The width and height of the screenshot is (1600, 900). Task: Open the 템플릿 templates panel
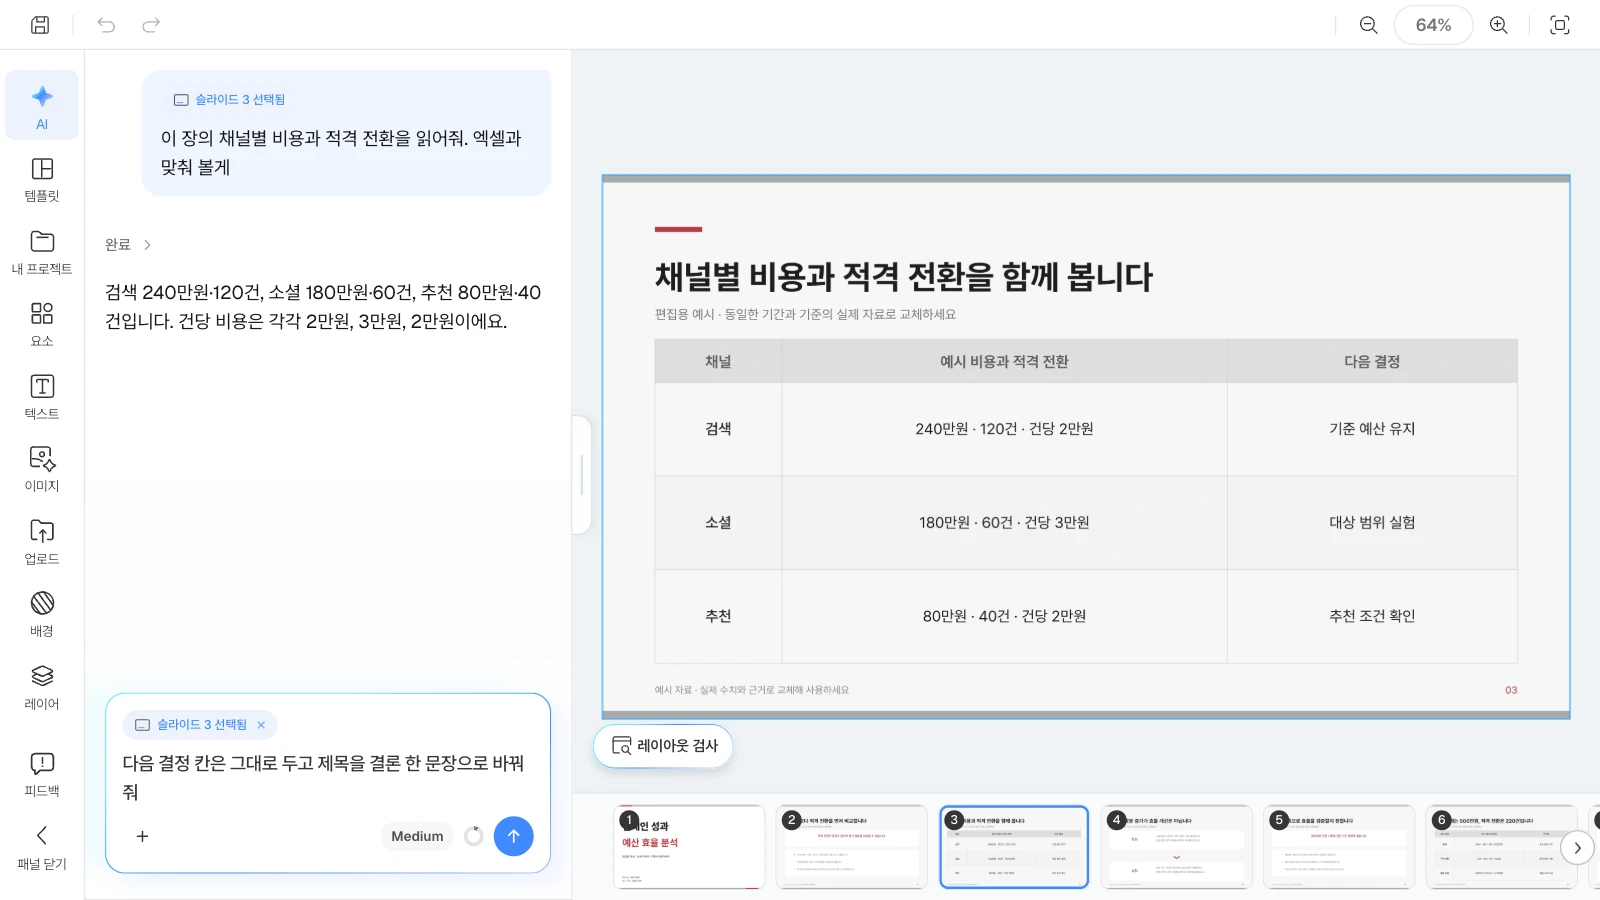[x=42, y=180]
